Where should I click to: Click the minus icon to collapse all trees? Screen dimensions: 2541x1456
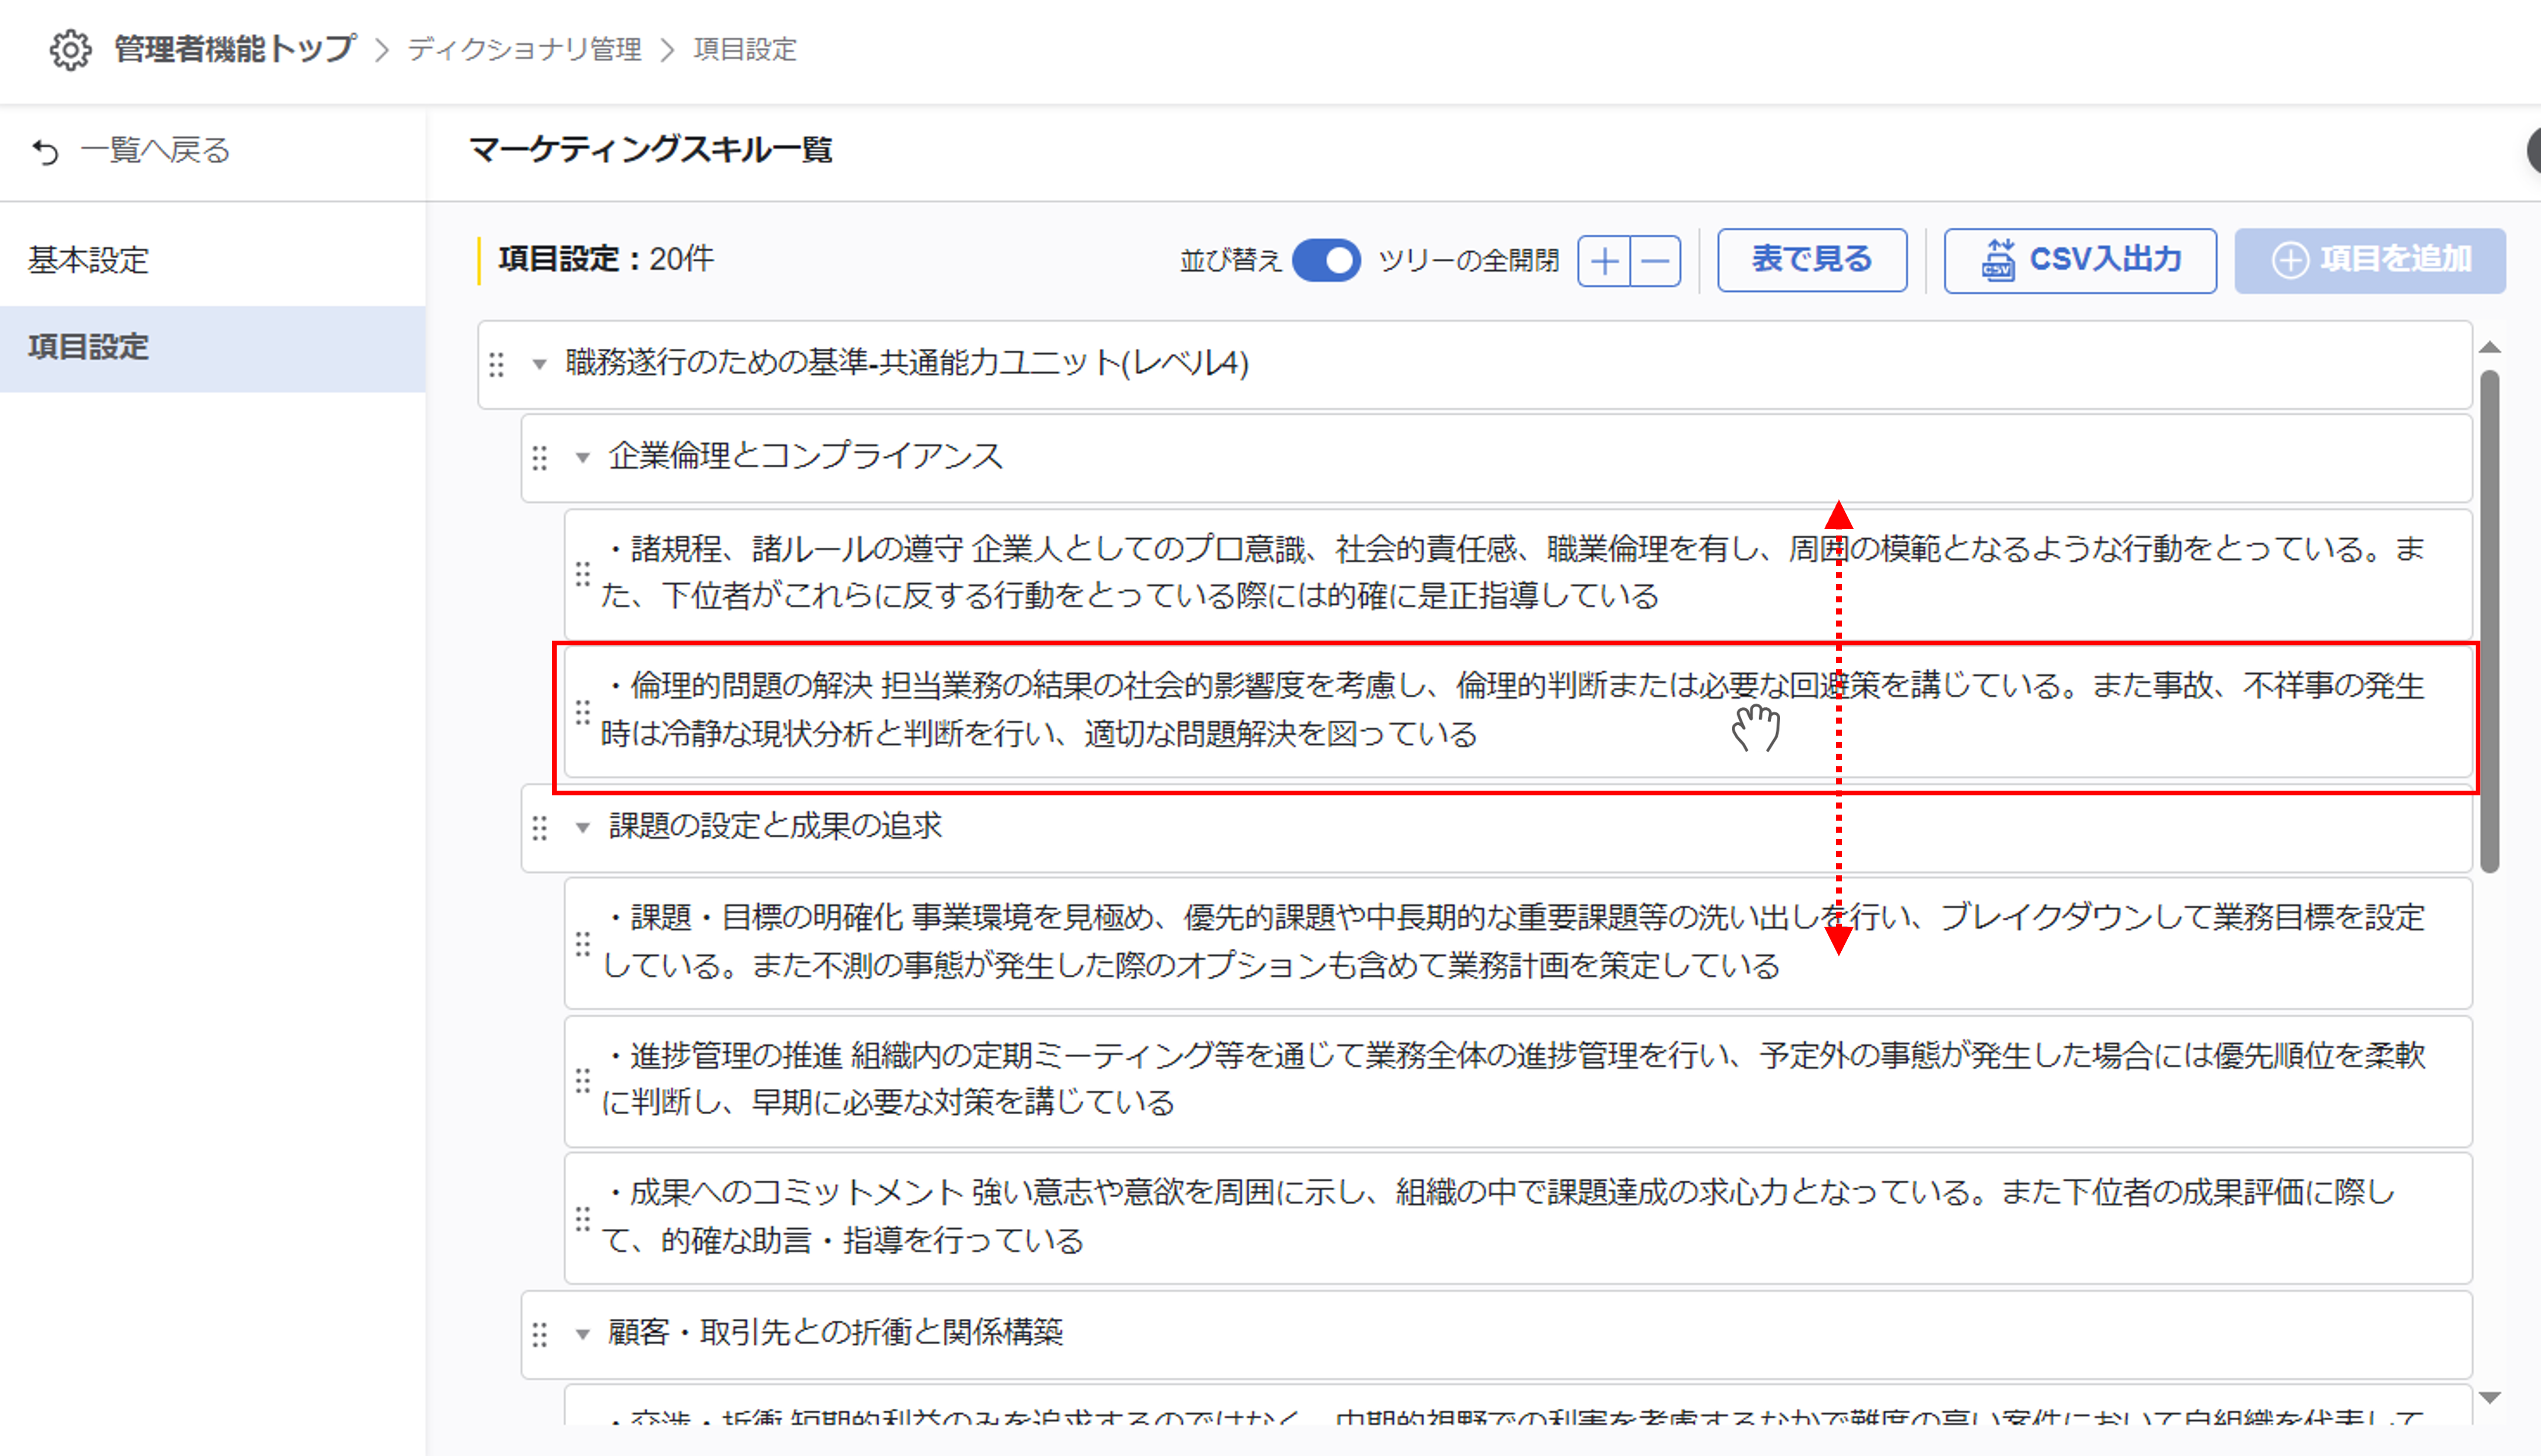1656,262
